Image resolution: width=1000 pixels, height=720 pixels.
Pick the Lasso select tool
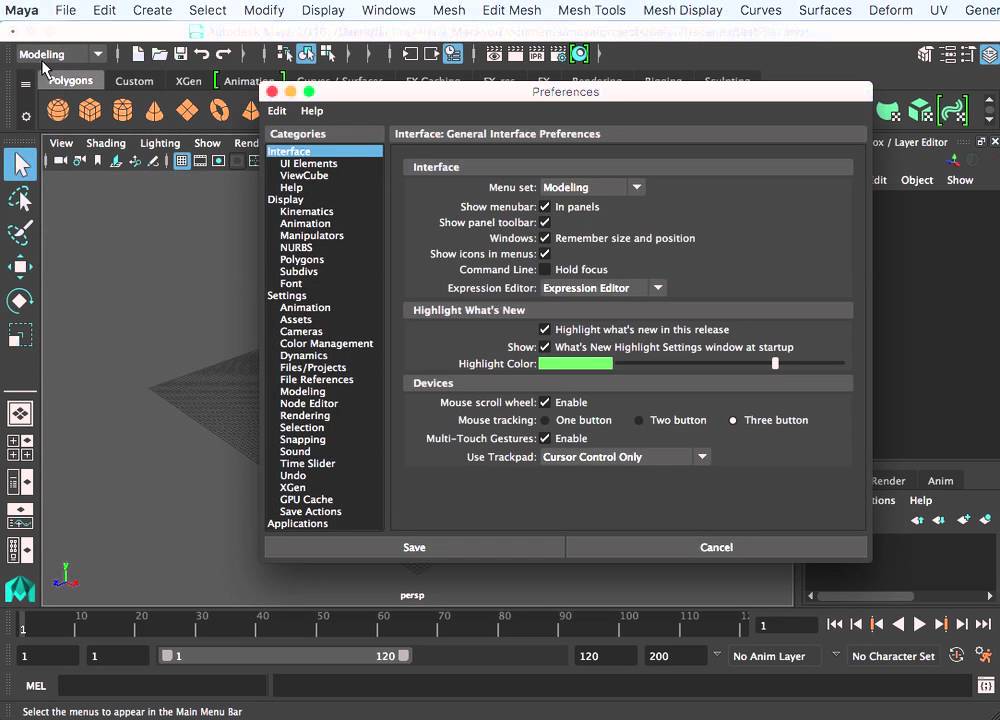(x=20, y=199)
